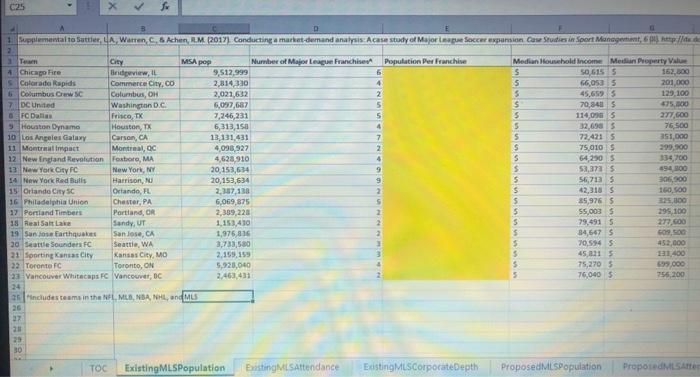The height and width of the screenshot is (377, 700).
Task: Click the 'Commerce City, CO' city cell
Action: (145, 83)
